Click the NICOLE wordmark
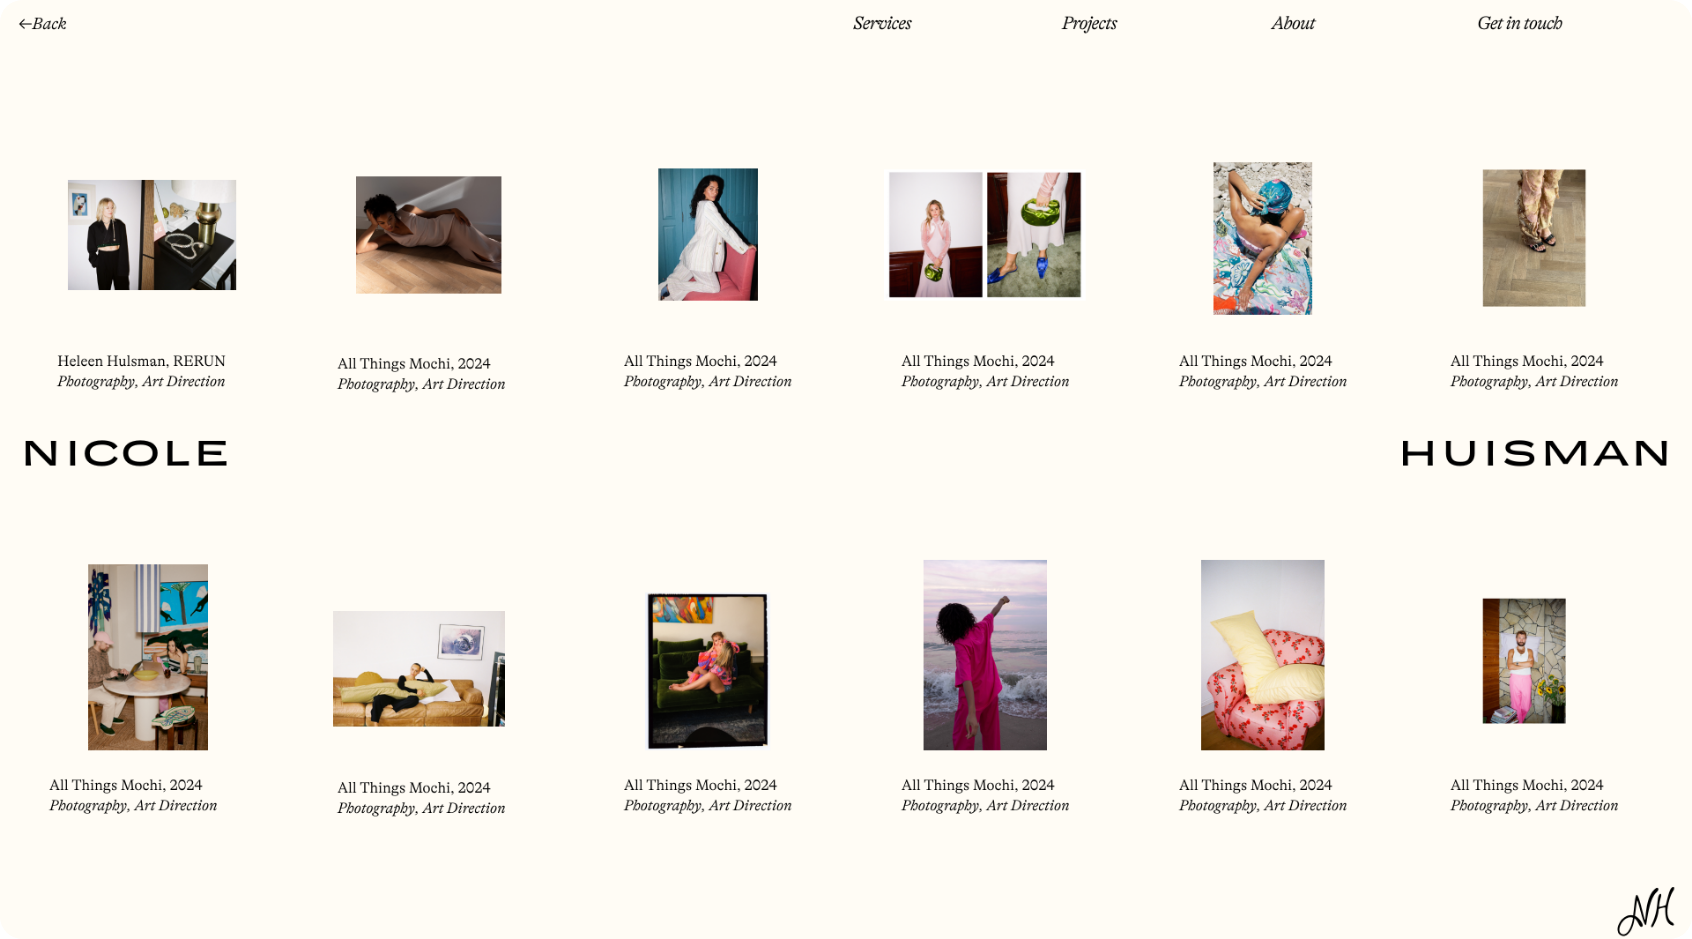 [x=126, y=454]
